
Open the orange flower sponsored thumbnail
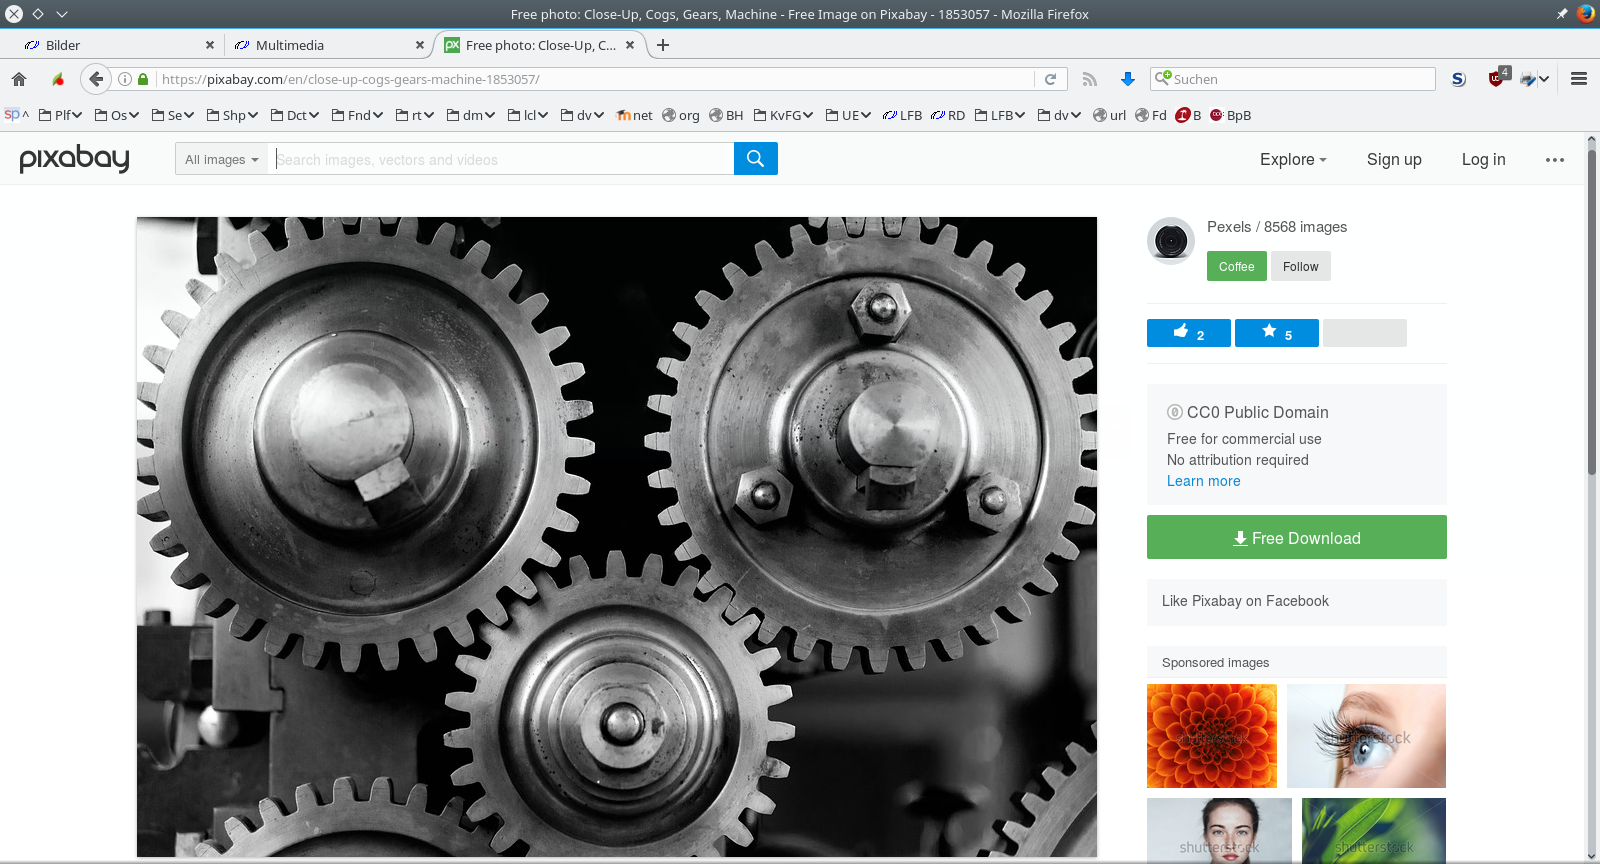pos(1212,736)
